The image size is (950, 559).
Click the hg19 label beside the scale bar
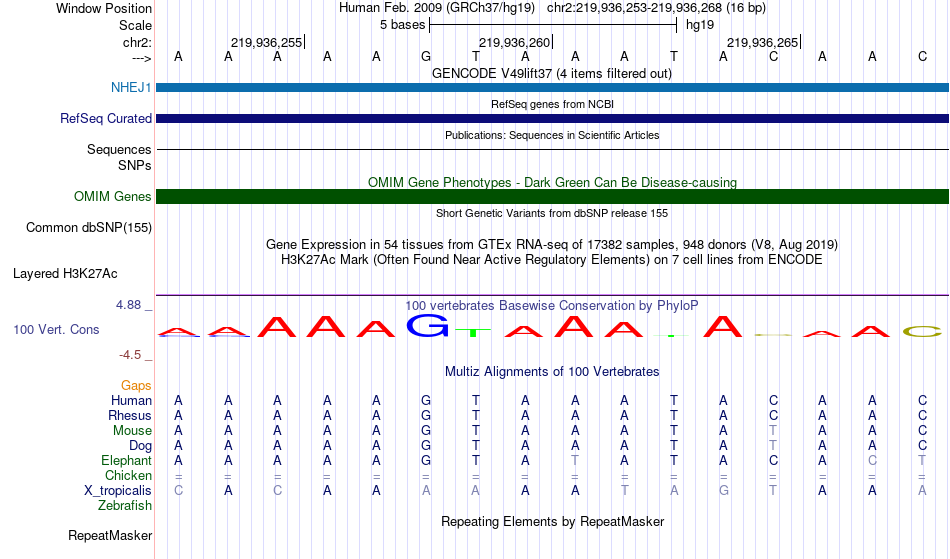pyautogui.click(x=700, y=25)
